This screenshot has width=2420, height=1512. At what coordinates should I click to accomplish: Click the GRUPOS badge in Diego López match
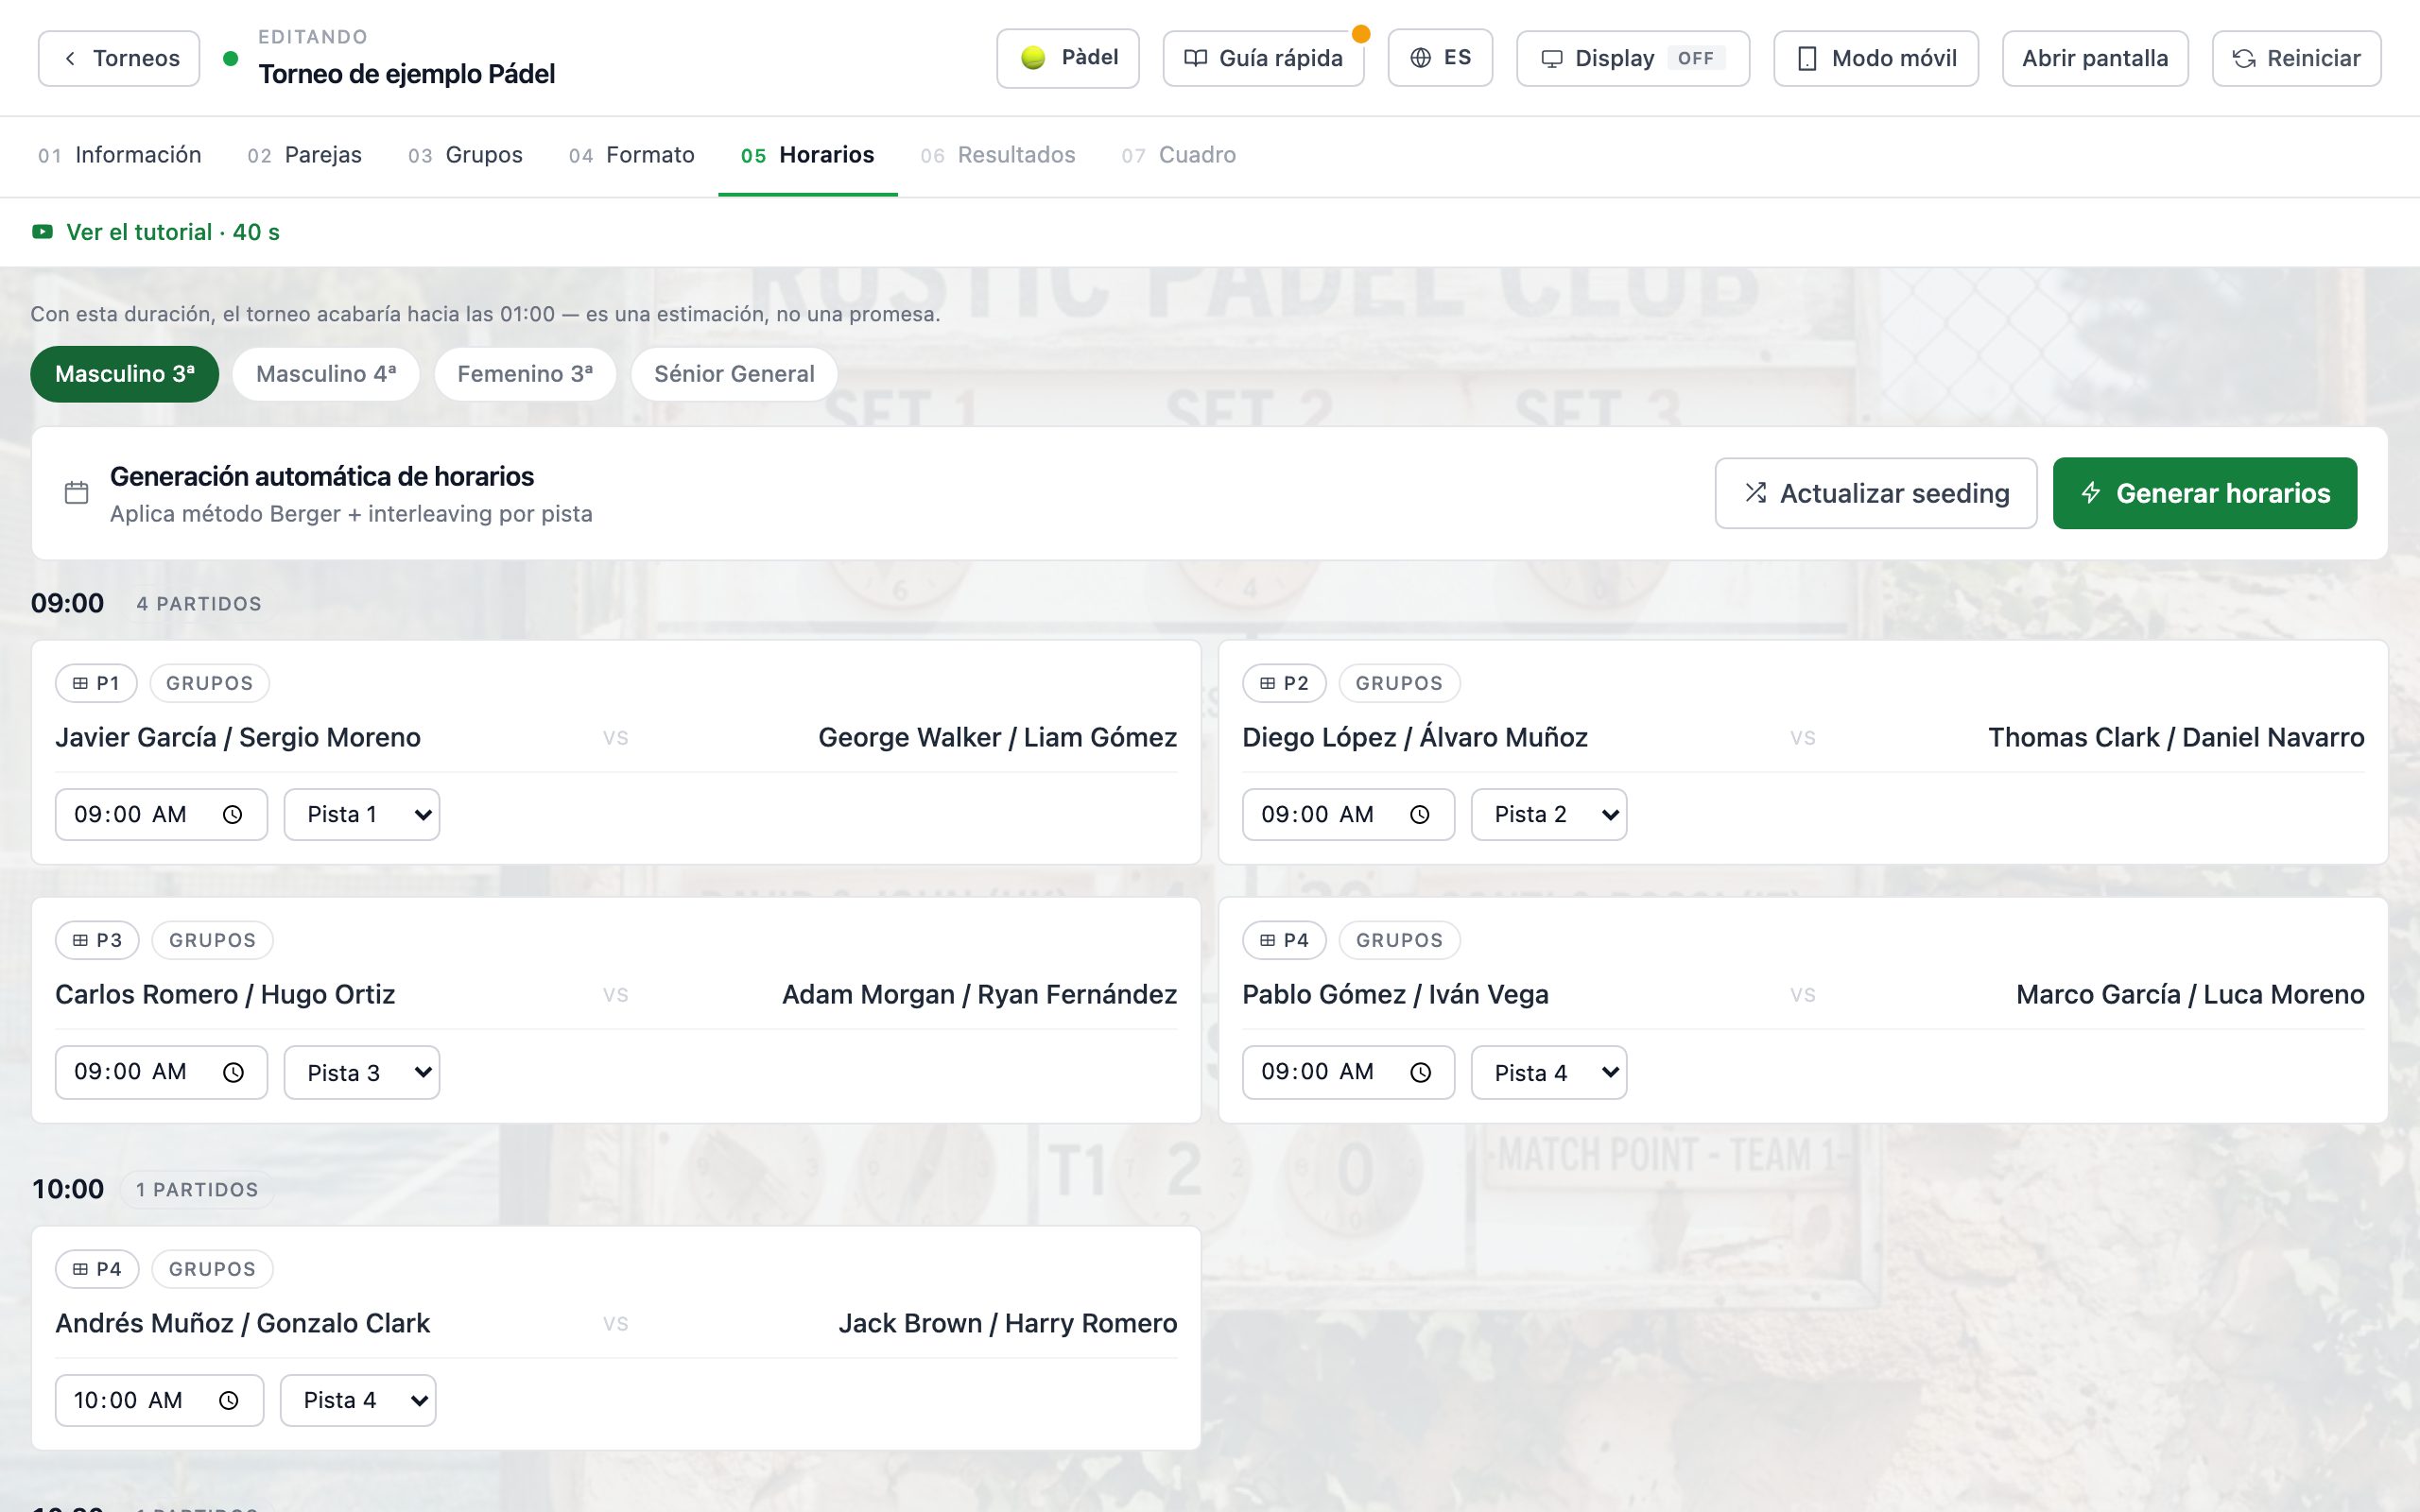tap(1399, 683)
